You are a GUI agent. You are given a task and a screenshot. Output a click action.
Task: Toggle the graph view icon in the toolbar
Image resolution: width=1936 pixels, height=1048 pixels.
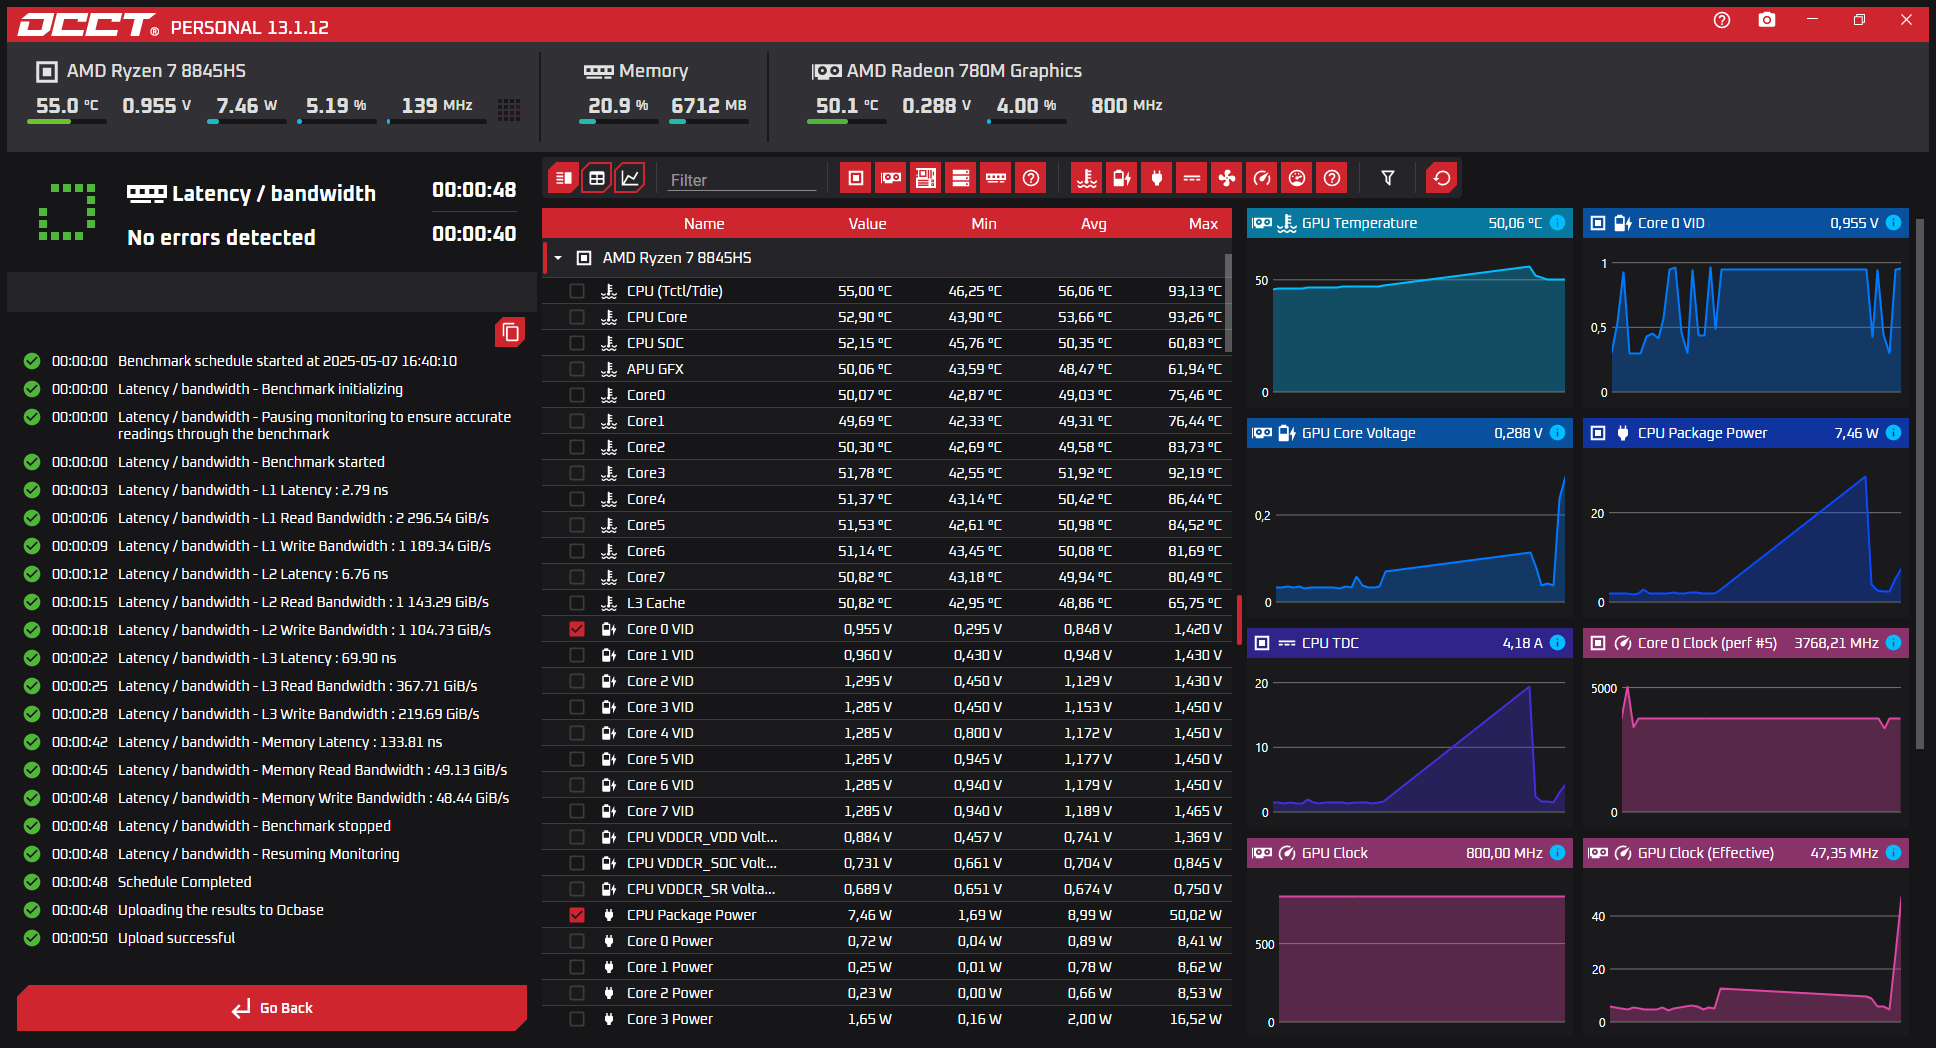630,178
